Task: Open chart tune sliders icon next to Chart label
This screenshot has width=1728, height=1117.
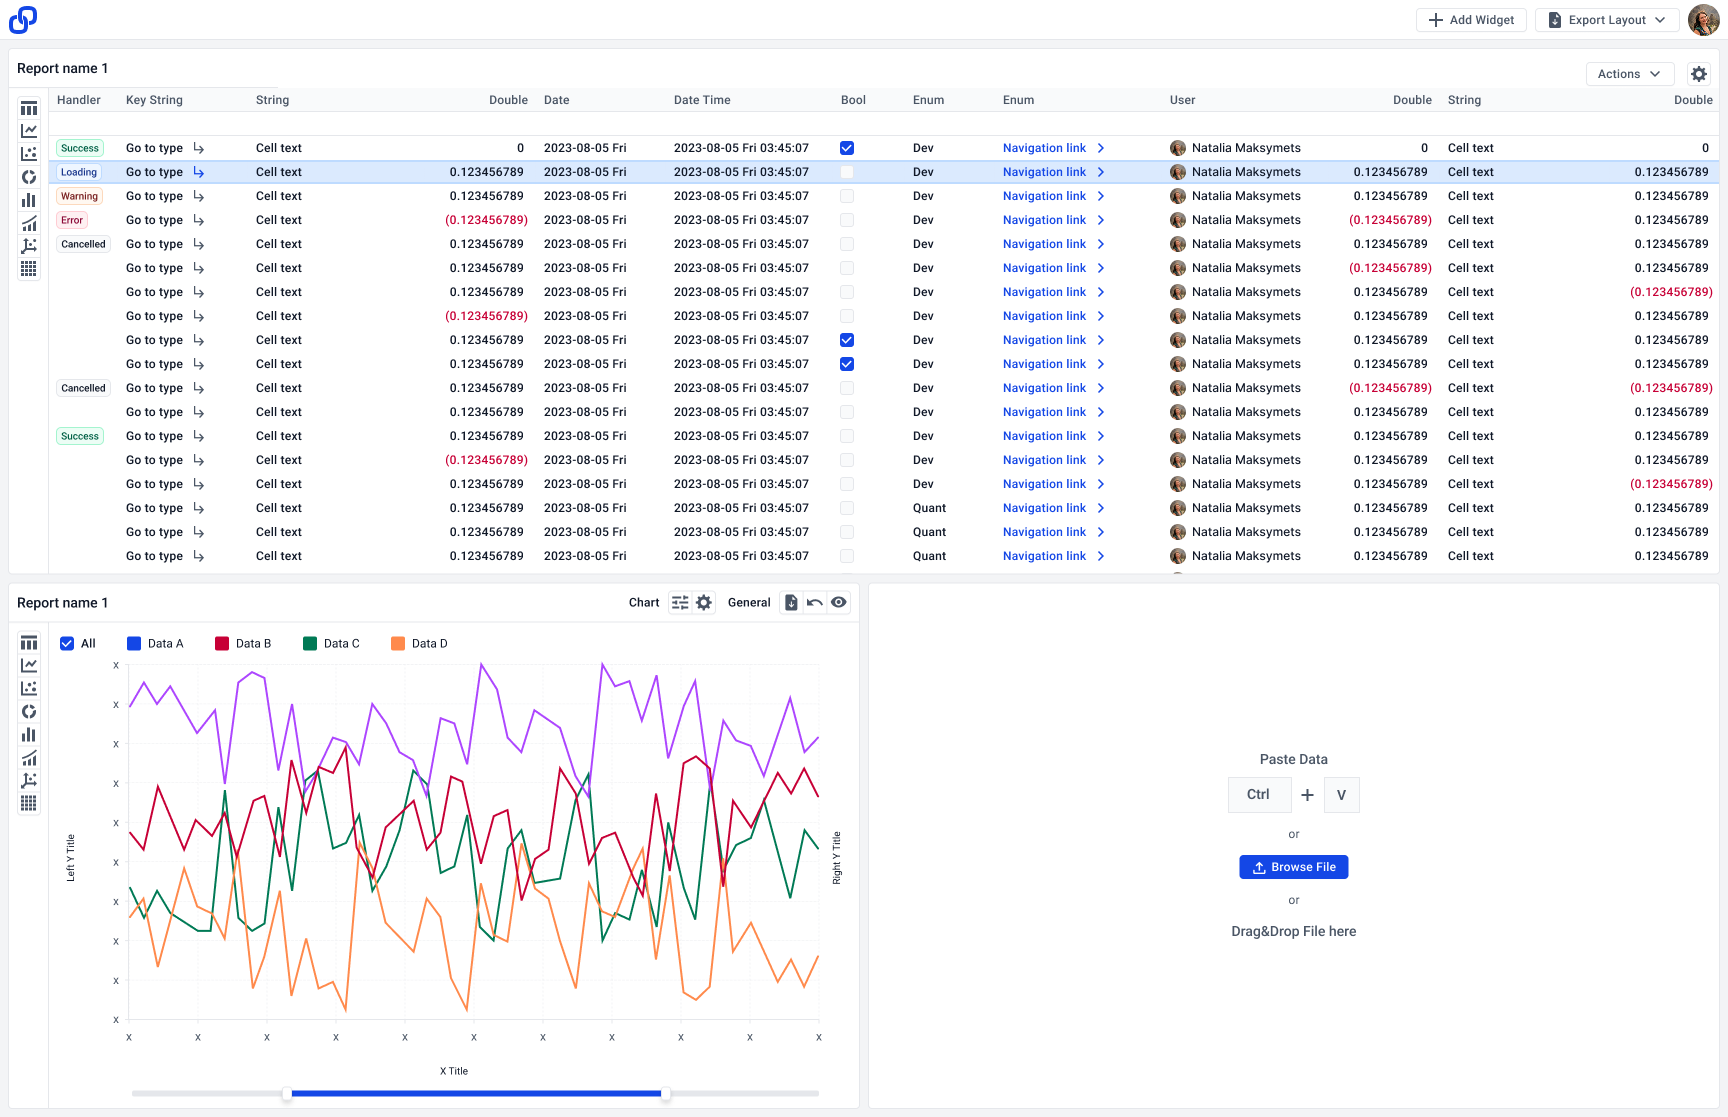Action: coord(680,603)
